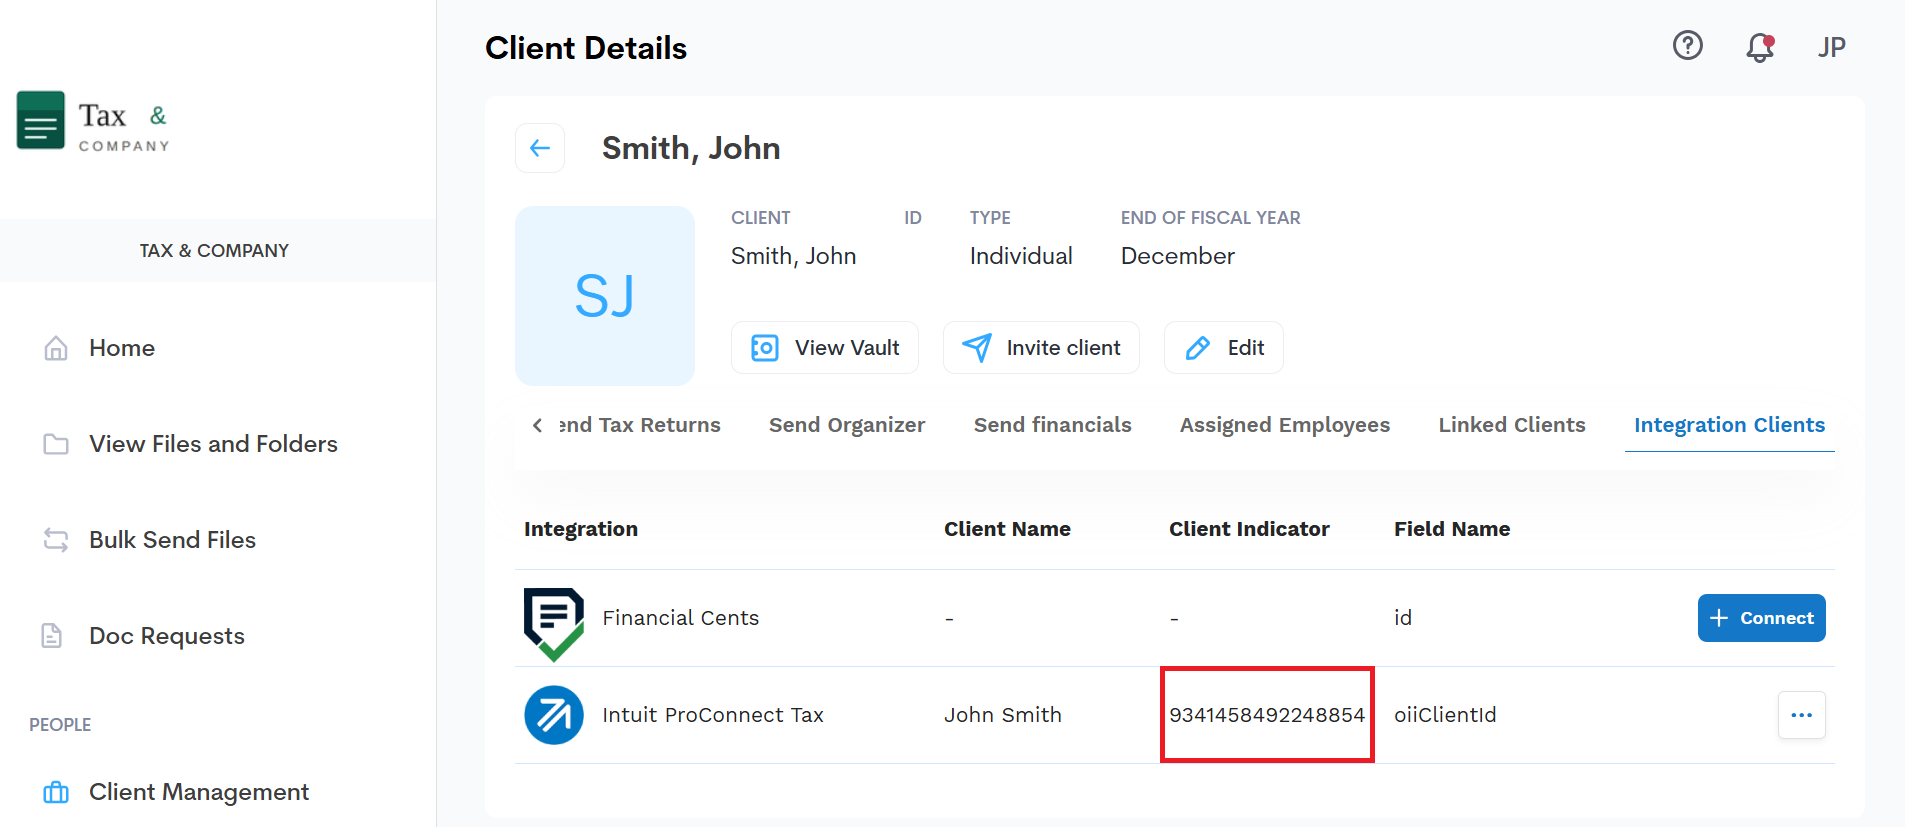The width and height of the screenshot is (1905, 827).
Task: Click the oiiClientId field name
Action: [1445, 715]
